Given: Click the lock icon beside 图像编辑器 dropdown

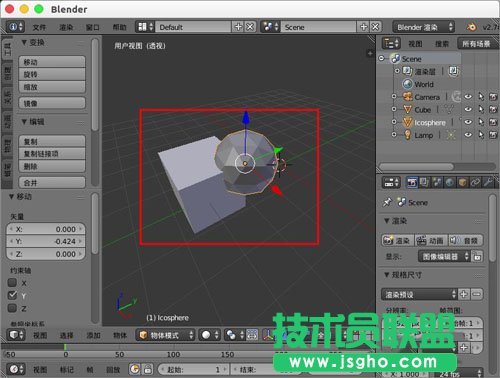Looking at the screenshot, I should click(478, 256).
